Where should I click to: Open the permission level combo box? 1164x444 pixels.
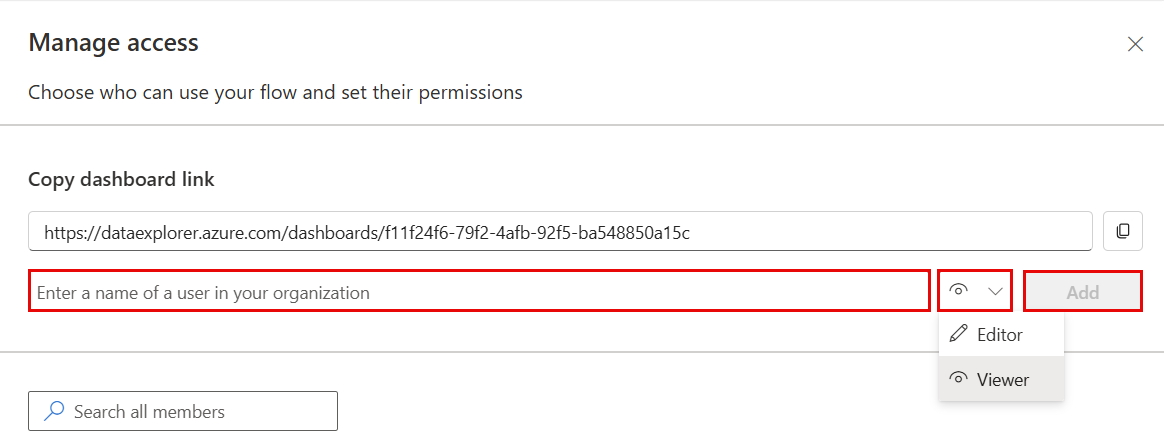tap(976, 291)
